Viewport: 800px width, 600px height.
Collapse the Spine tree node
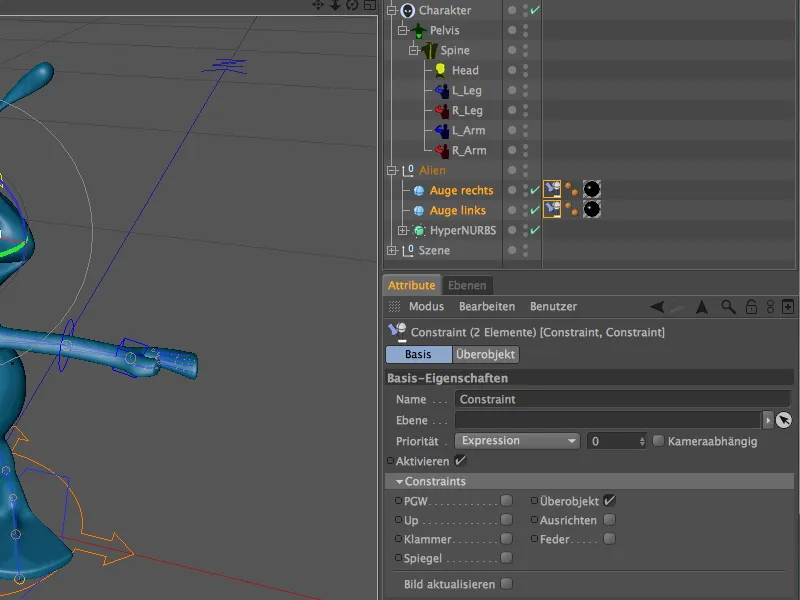[414, 51]
